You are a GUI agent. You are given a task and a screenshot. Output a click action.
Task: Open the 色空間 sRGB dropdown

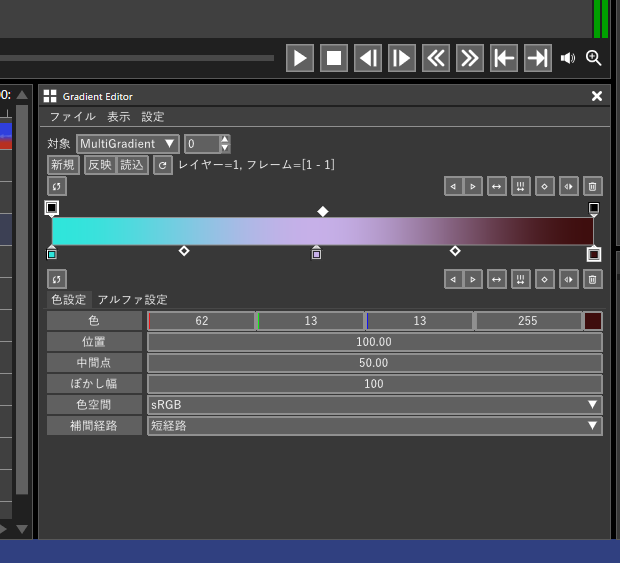[x=374, y=404]
